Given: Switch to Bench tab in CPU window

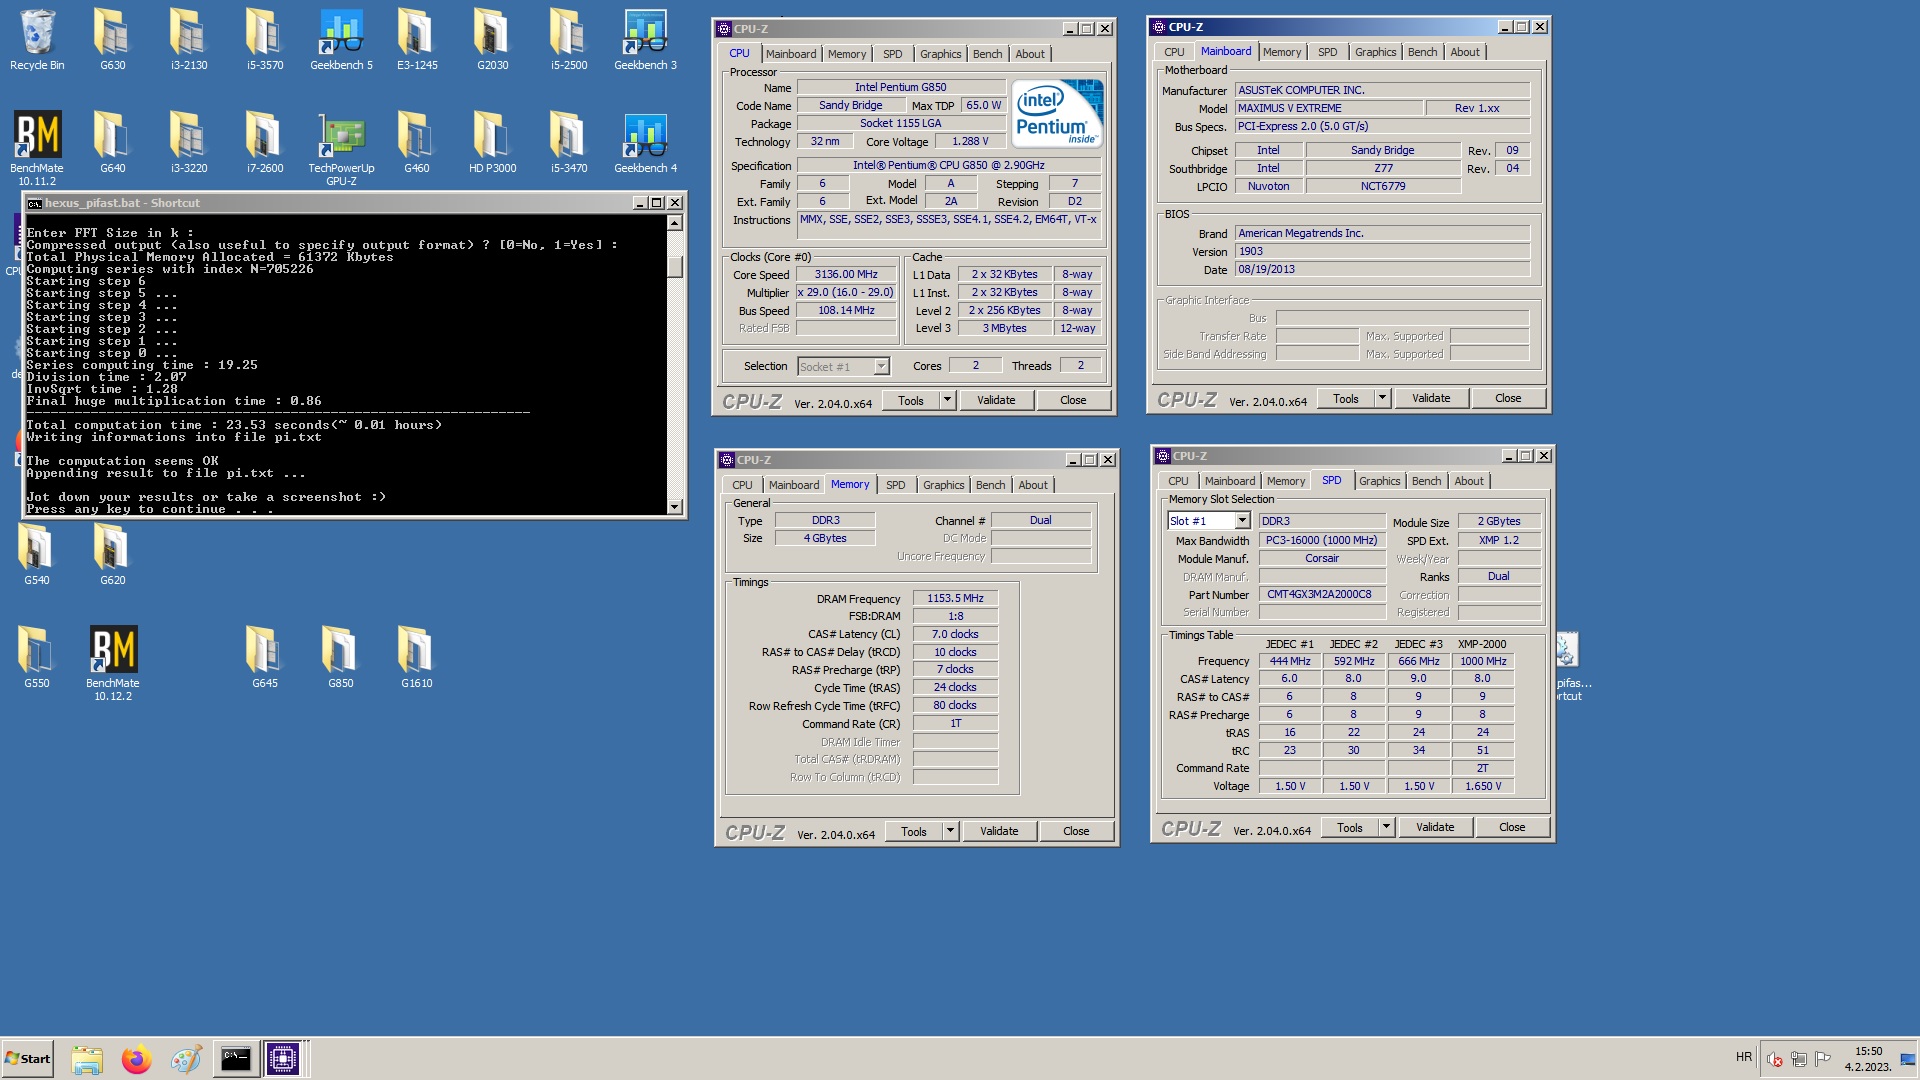Looking at the screenshot, I should tap(987, 54).
